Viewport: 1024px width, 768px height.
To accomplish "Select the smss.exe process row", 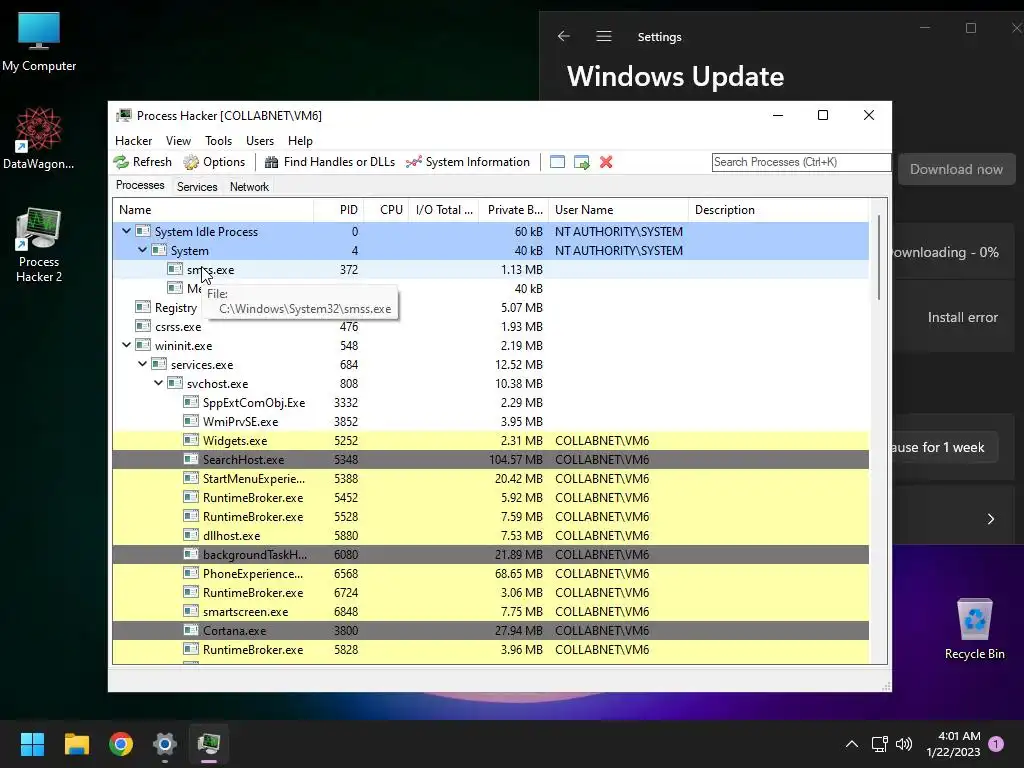I will pyautogui.click(x=490, y=270).
